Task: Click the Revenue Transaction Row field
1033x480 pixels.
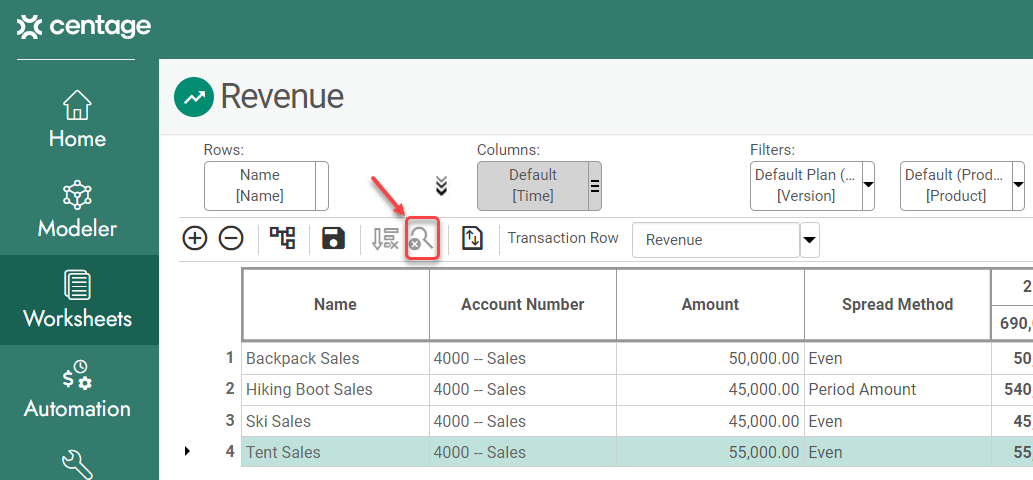Action: 716,240
